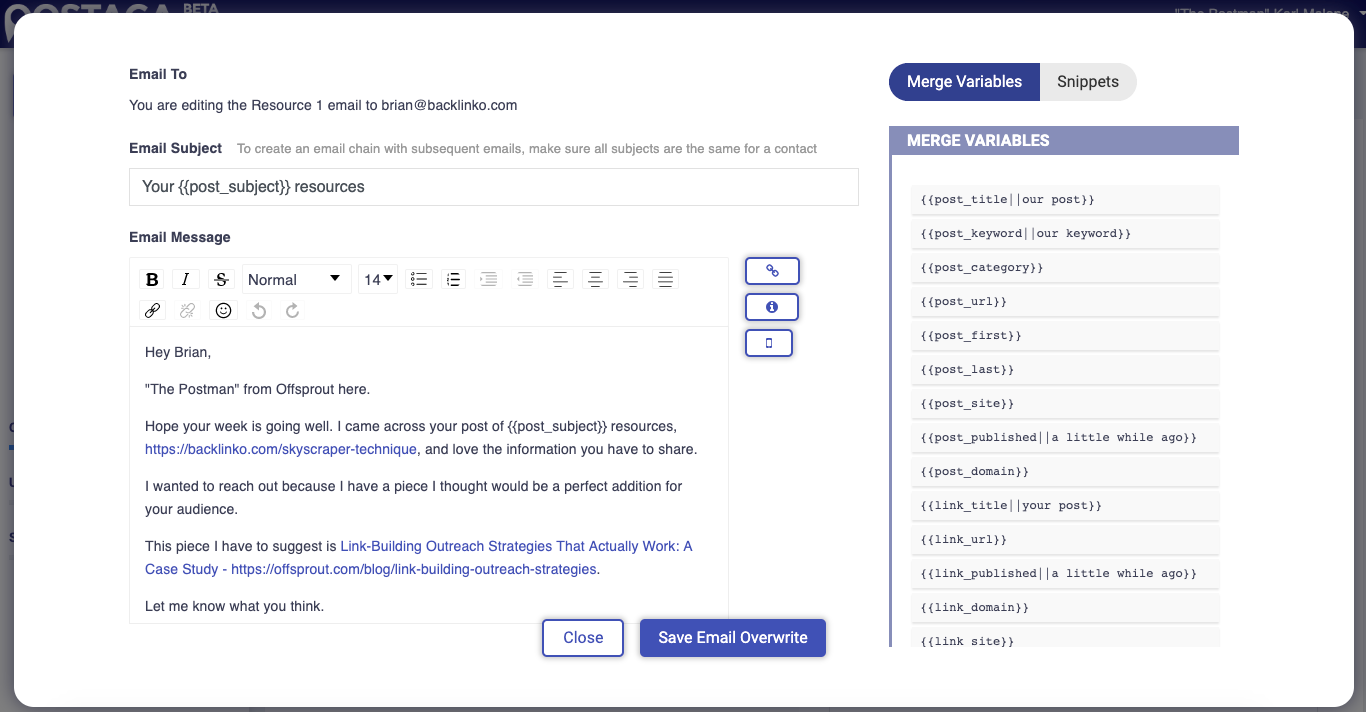The image size is (1366, 712).
Task: Select the {{post_keyword||our keyword}} merge variable
Action: click(1065, 234)
